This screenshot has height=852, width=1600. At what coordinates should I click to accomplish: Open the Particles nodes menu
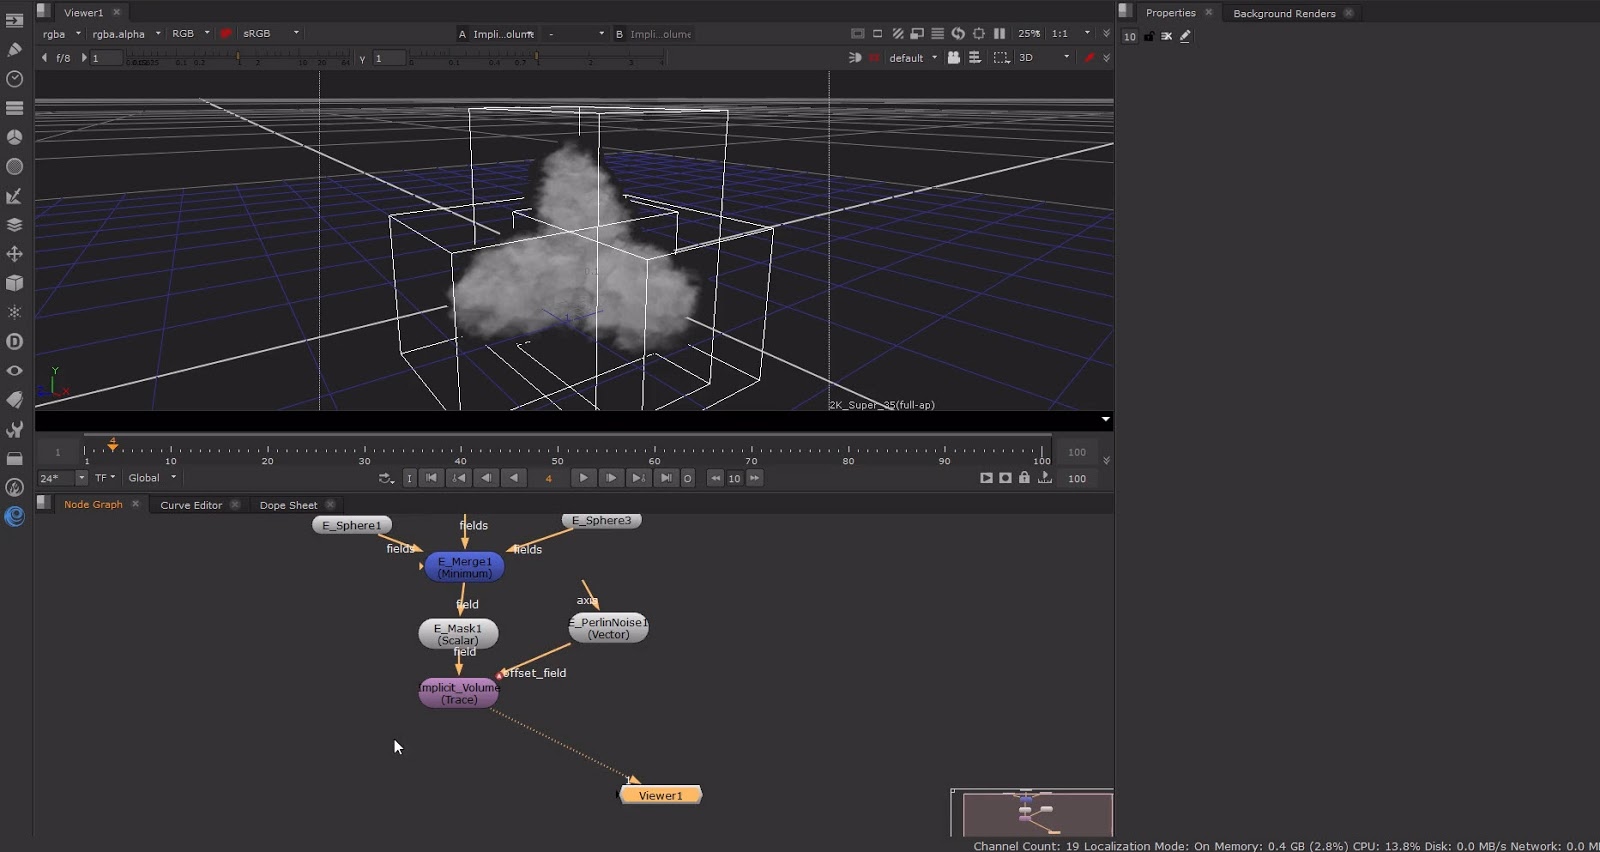click(14, 312)
